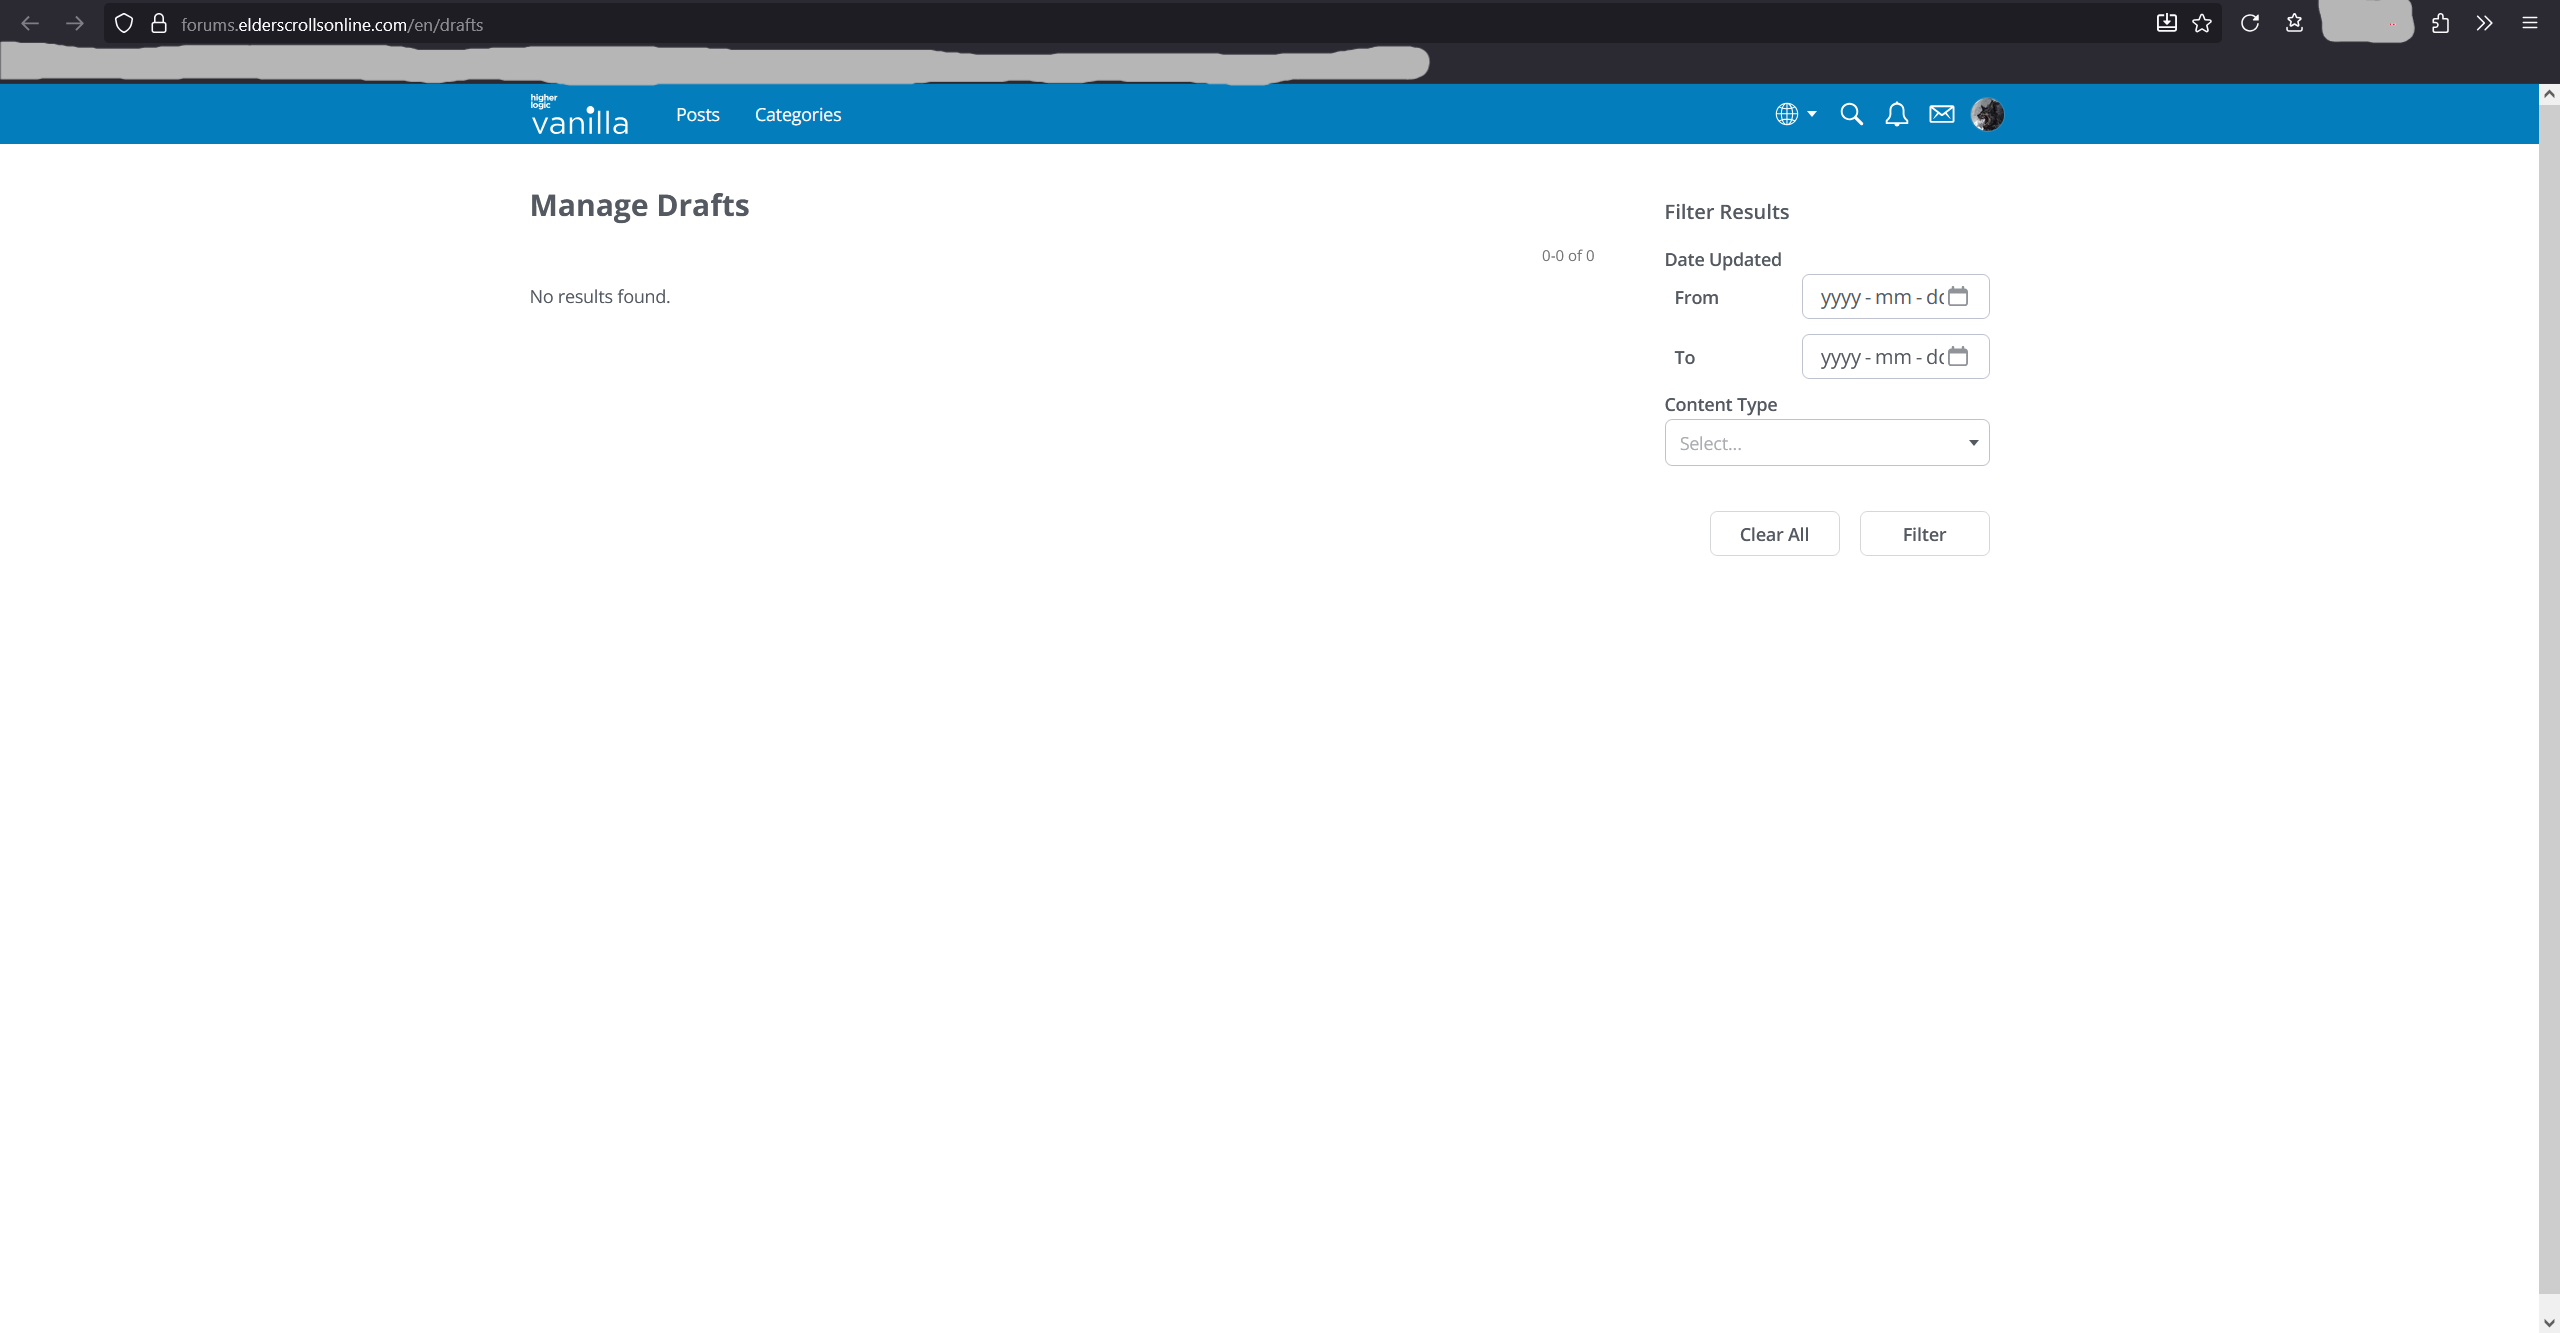Open calendar picker for From date
The height and width of the screenshot is (1333, 2560).
tap(1958, 296)
